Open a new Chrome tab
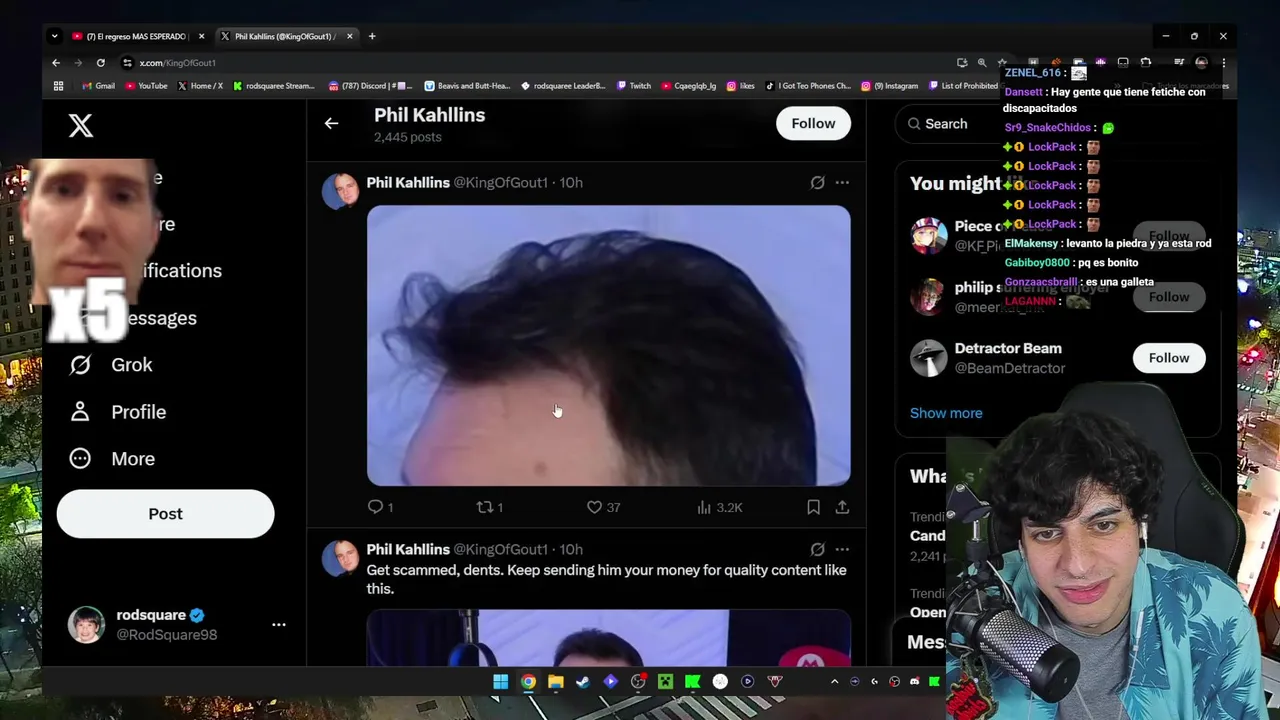The width and height of the screenshot is (1280, 720). pyautogui.click(x=372, y=36)
